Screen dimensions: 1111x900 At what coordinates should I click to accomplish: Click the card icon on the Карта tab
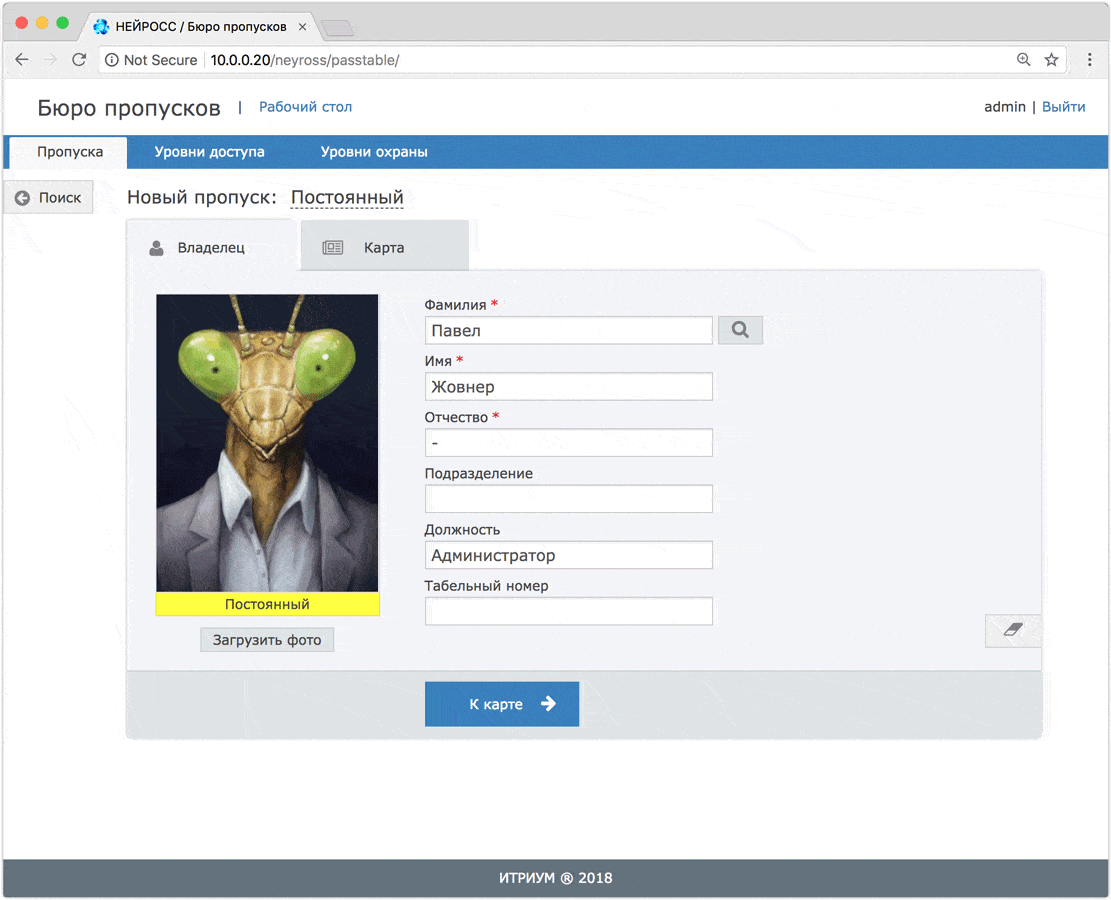(332, 247)
